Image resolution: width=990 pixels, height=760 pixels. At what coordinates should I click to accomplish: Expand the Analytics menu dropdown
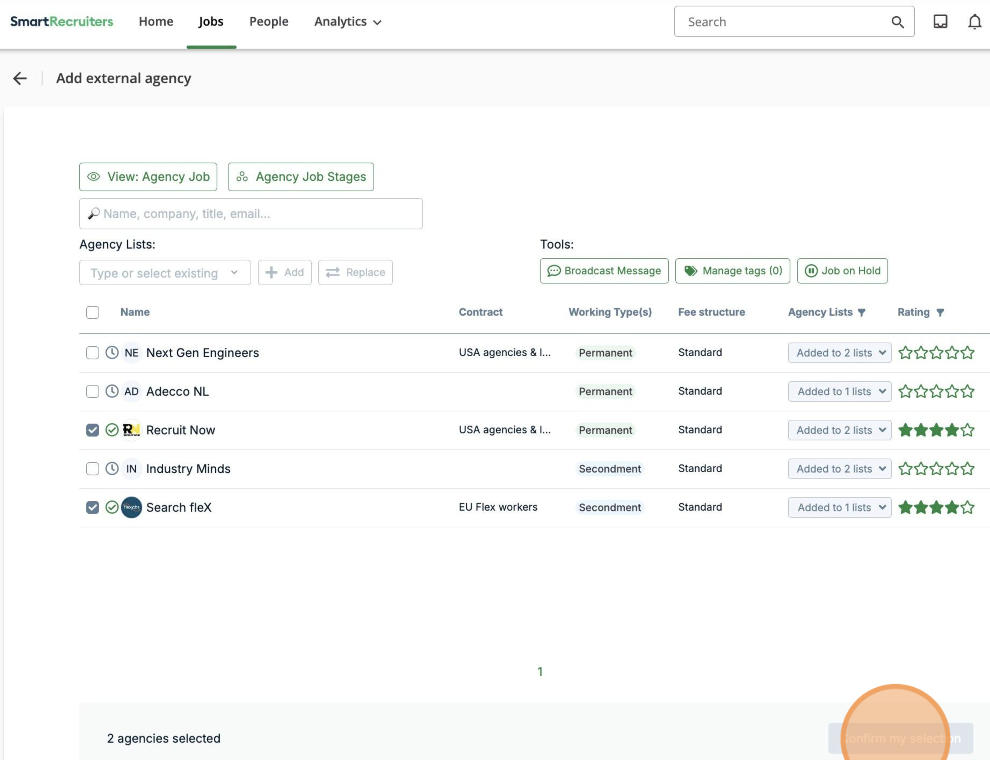[348, 21]
